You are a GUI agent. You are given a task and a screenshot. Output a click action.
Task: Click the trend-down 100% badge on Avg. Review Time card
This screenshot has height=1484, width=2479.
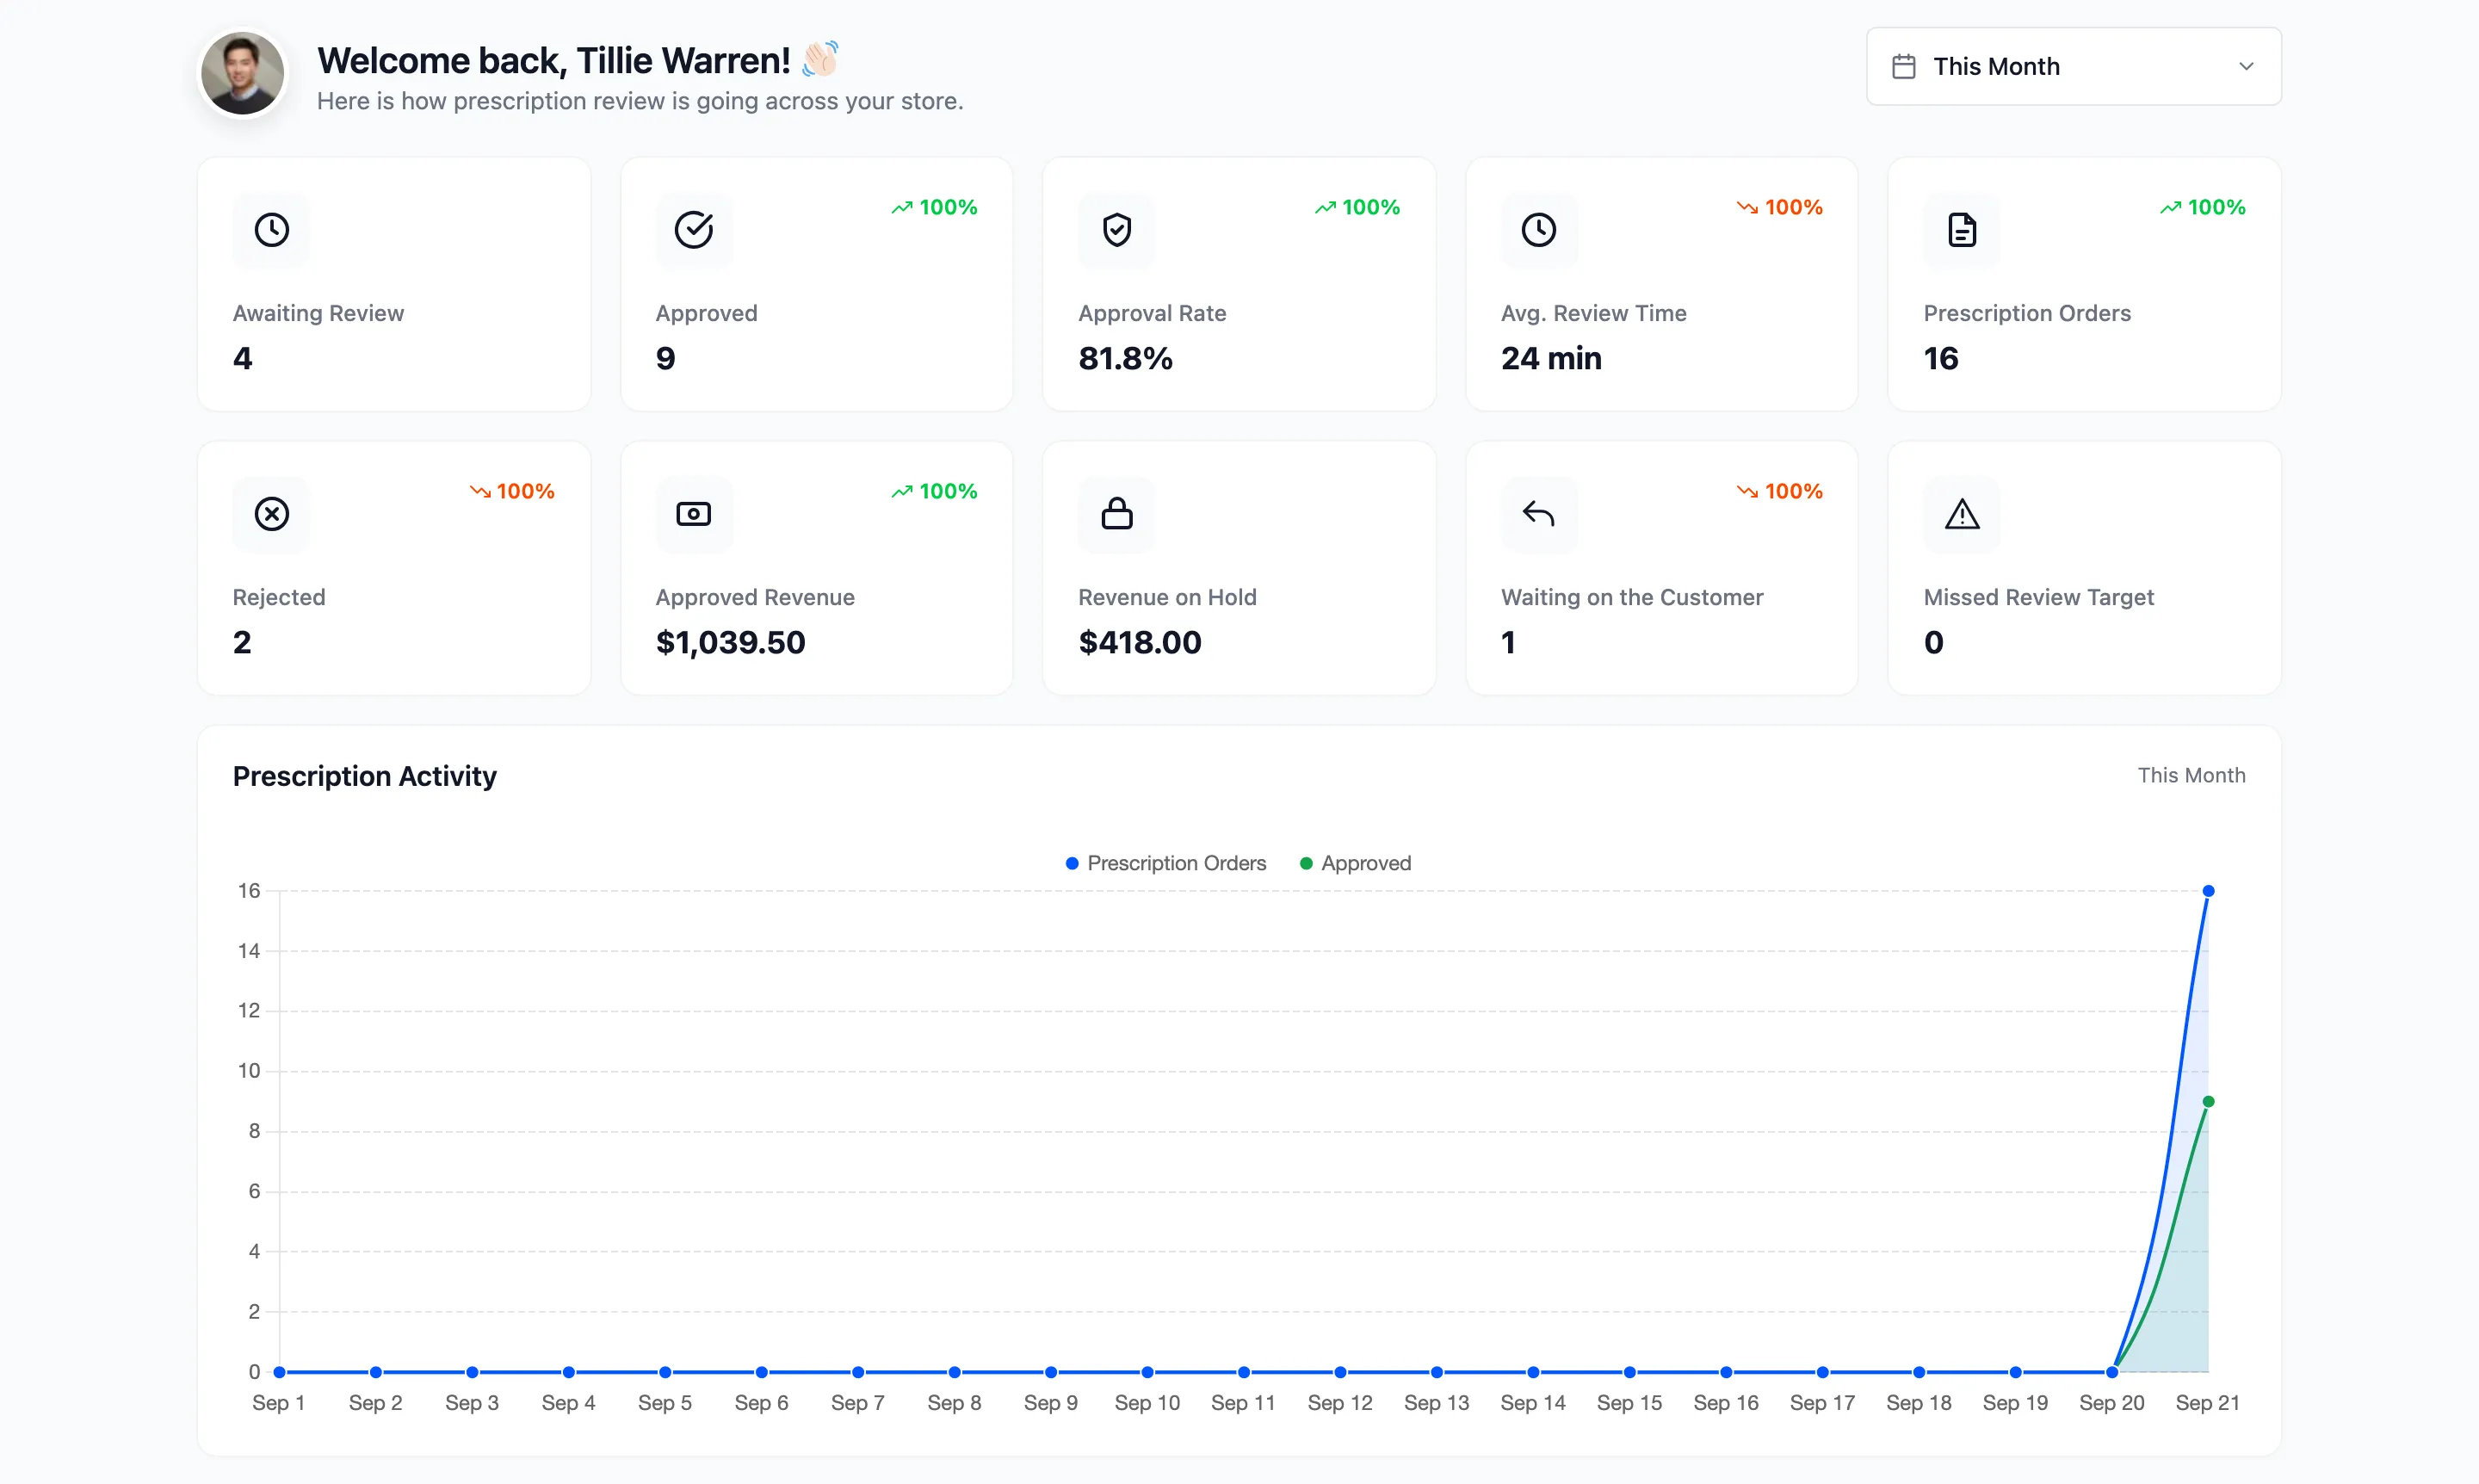click(x=1780, y=207)
